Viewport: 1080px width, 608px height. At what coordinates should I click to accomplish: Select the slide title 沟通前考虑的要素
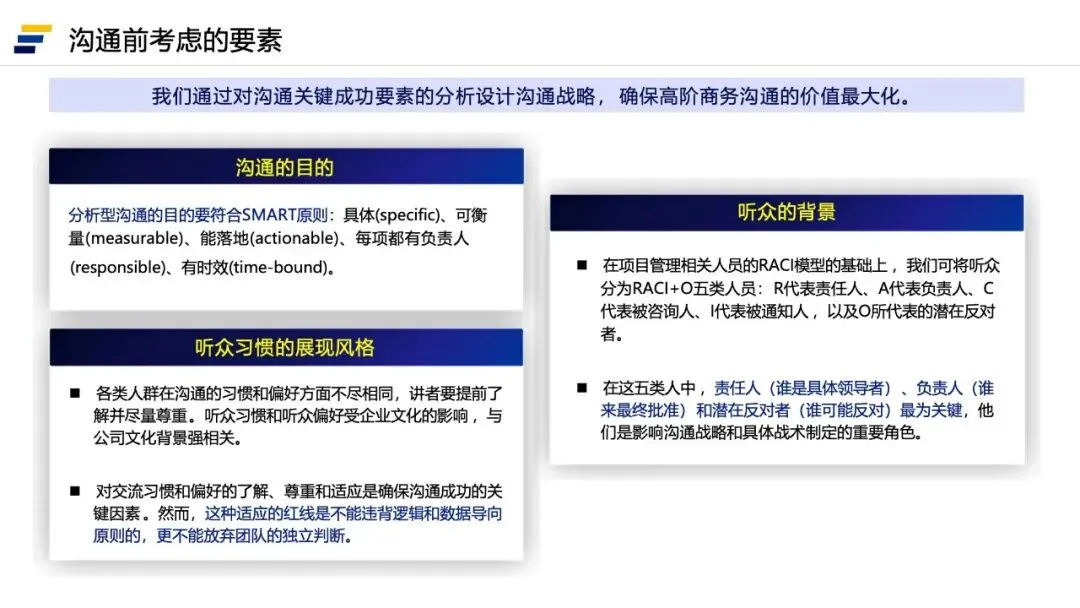175,40
